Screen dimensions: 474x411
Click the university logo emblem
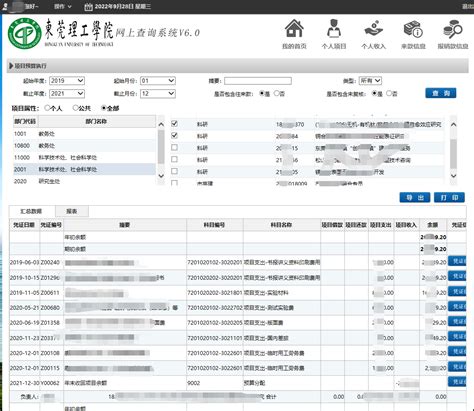tap(25, 34)
